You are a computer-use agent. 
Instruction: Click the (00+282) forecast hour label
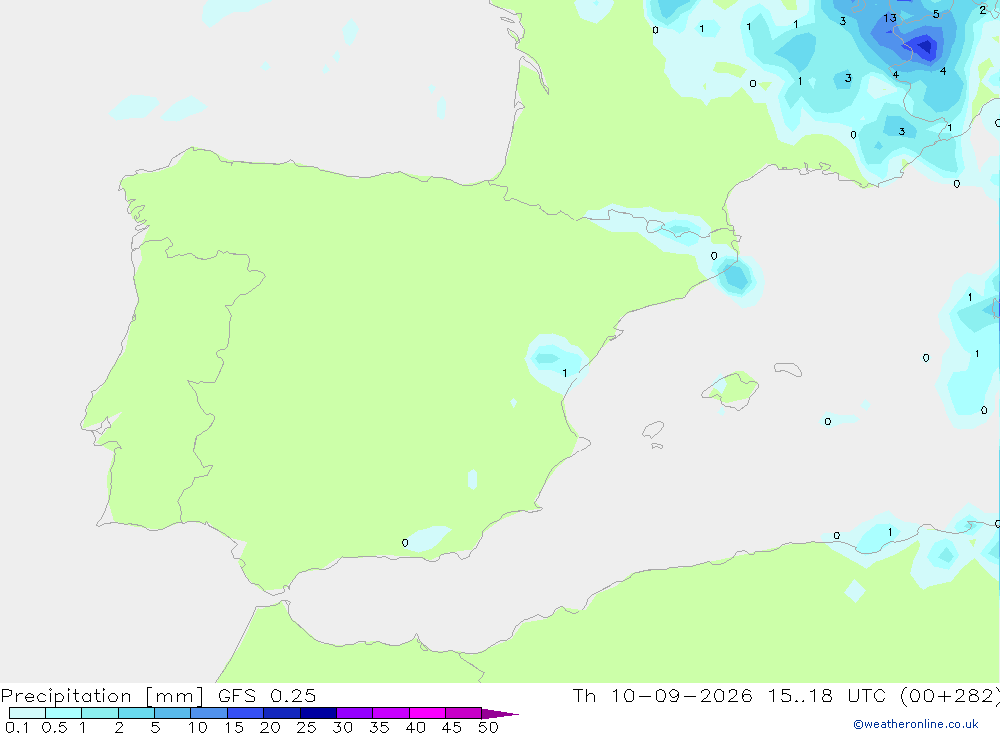[x=950, y=695]
